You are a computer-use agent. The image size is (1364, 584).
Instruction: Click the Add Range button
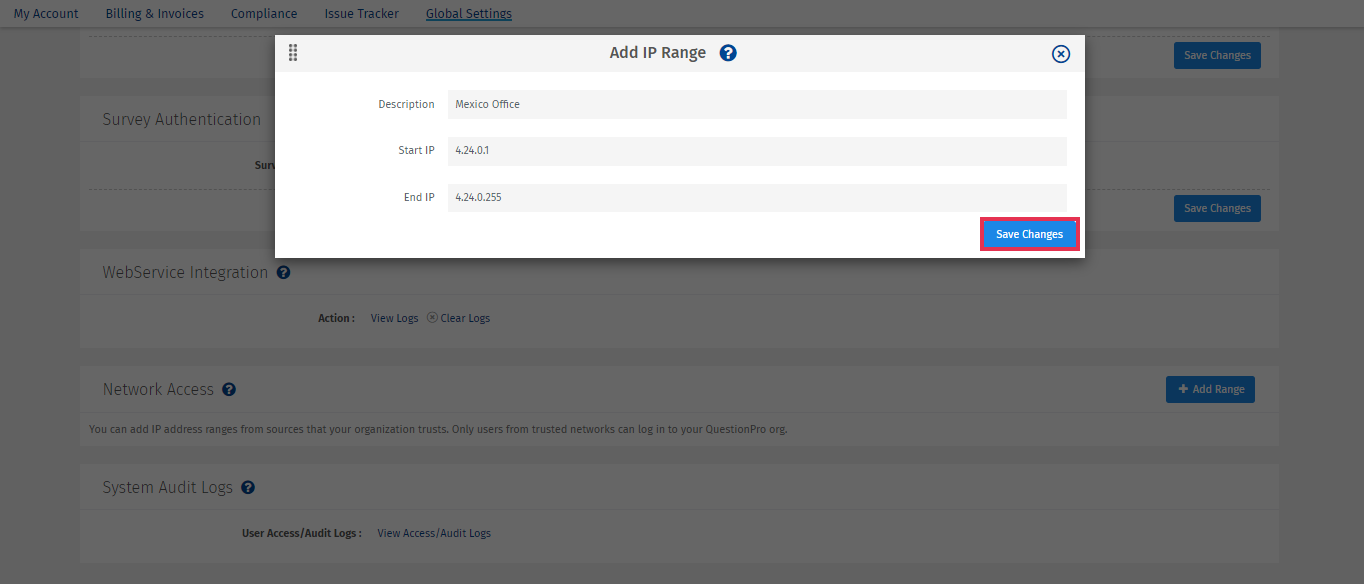pos(1210,389)
